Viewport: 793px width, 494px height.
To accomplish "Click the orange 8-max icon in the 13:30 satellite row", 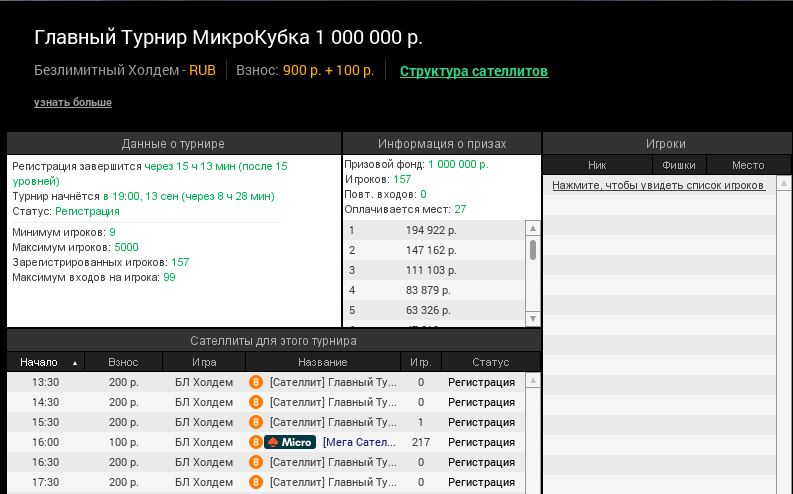I will (255, 382).
